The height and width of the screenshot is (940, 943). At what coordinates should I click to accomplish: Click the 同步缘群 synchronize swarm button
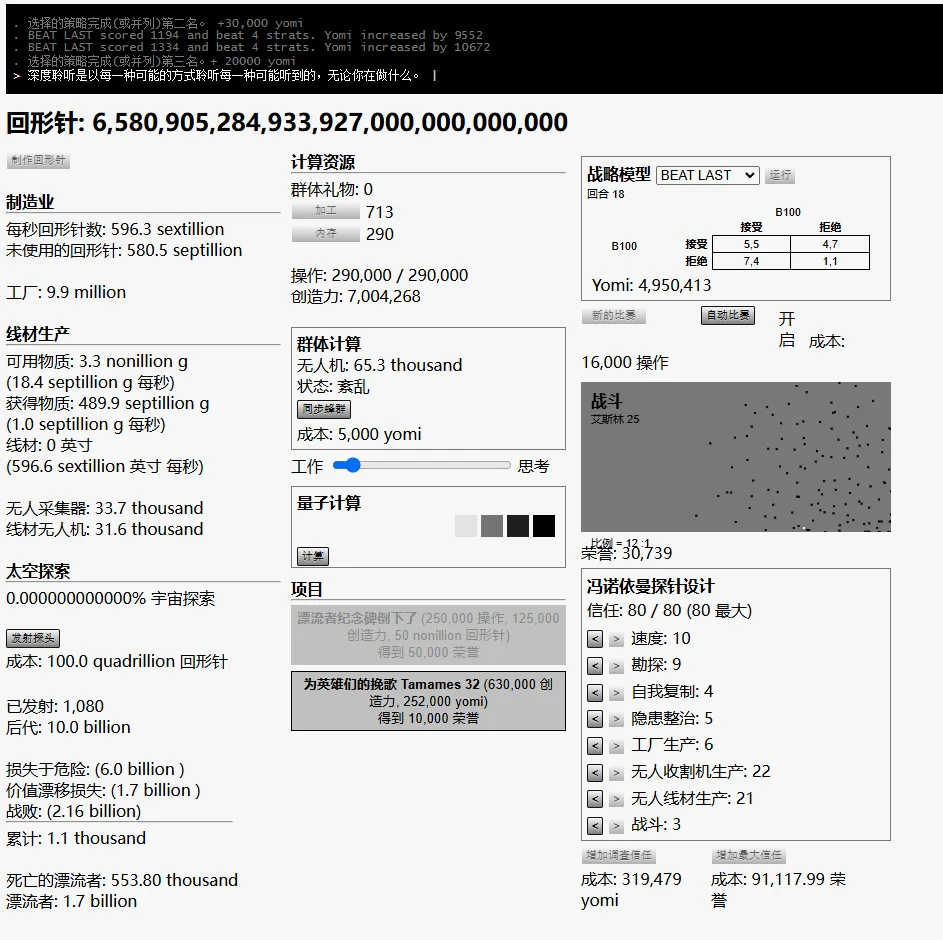(x=324, y=409)
